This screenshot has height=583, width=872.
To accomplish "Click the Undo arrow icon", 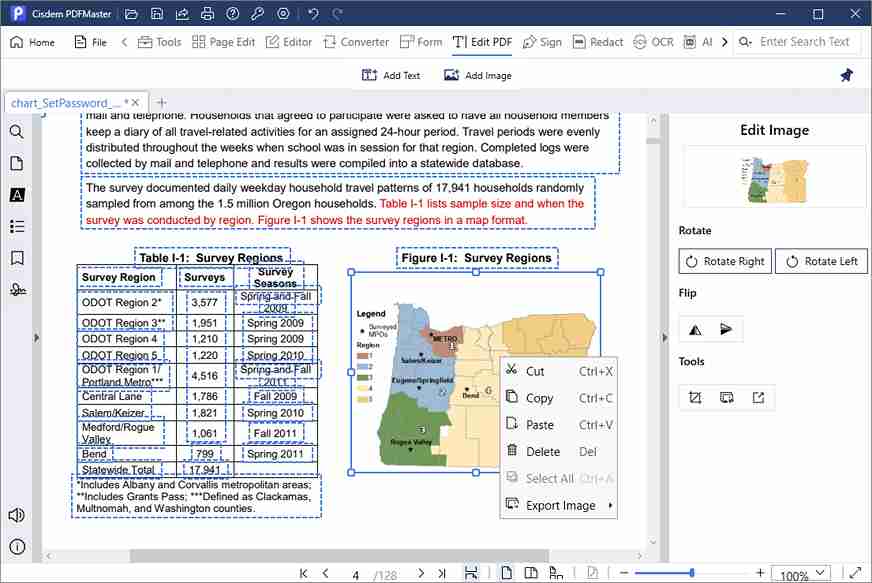I will (313, 14).
